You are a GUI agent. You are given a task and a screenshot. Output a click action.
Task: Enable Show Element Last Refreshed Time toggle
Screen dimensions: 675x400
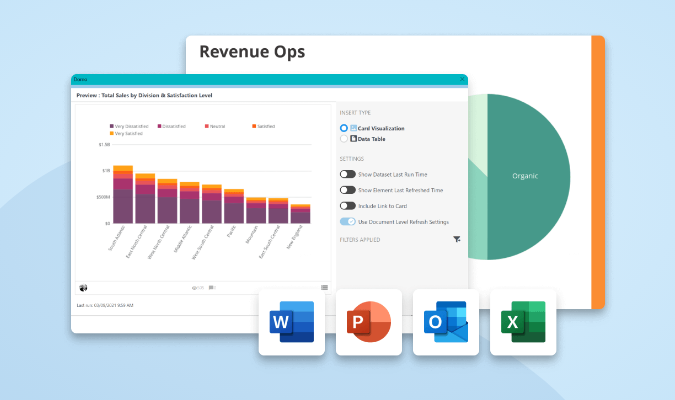348,190
